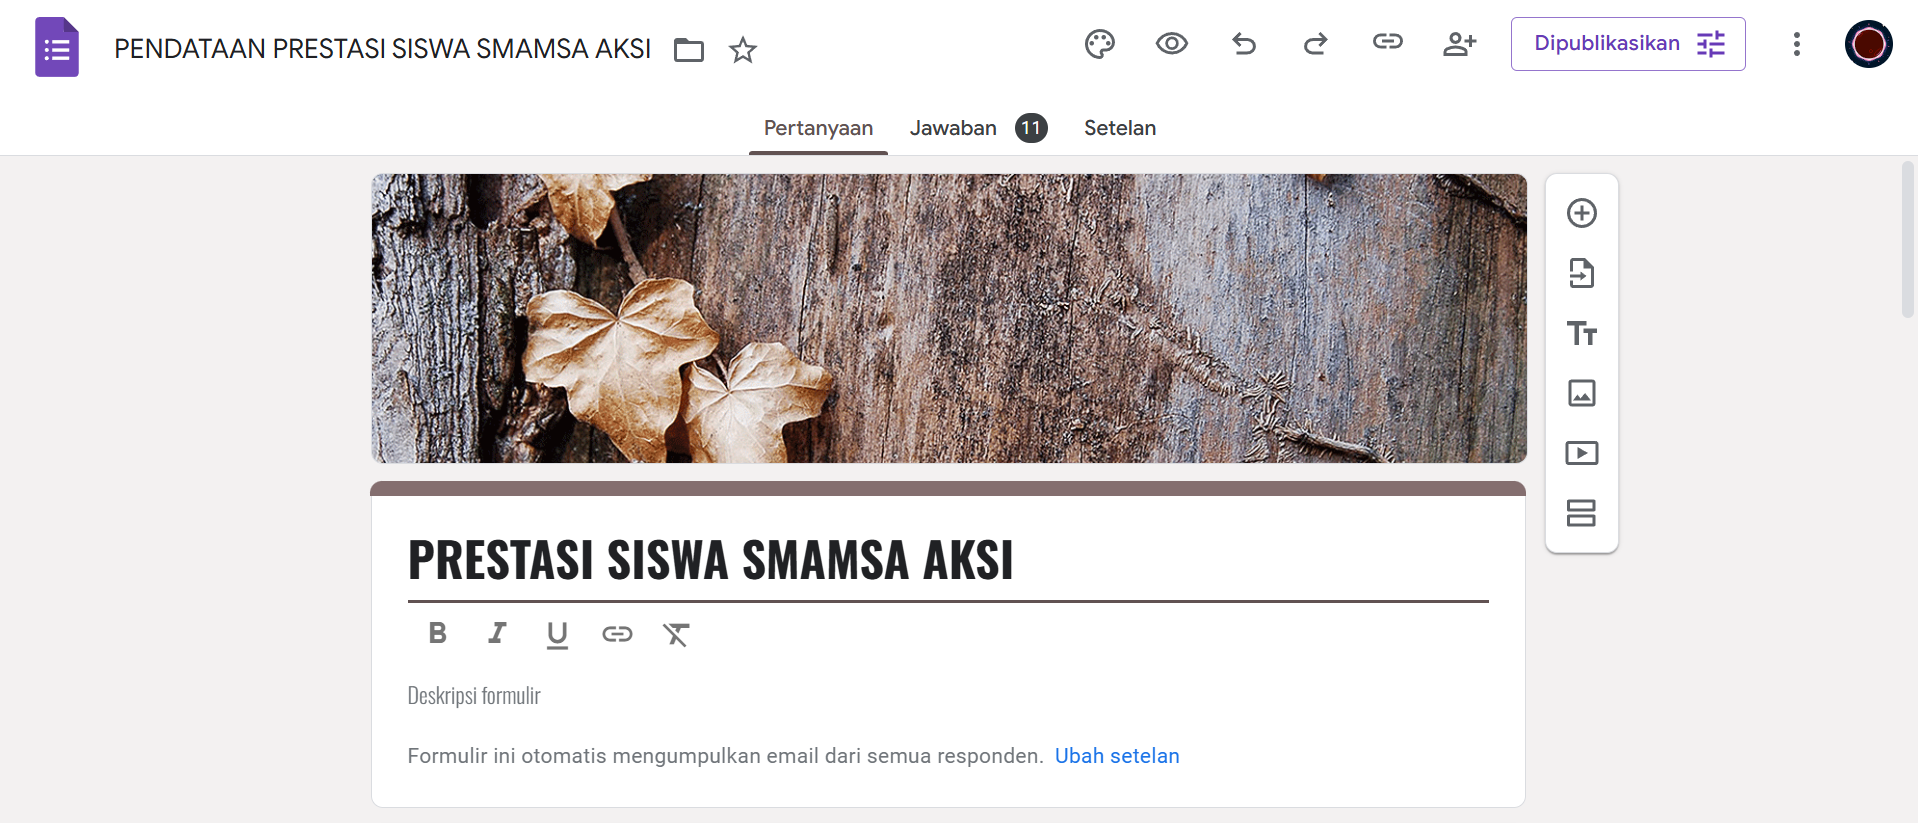Click the Ubah setelan link
1918x823 pixels.
[x=1116, y=756]
